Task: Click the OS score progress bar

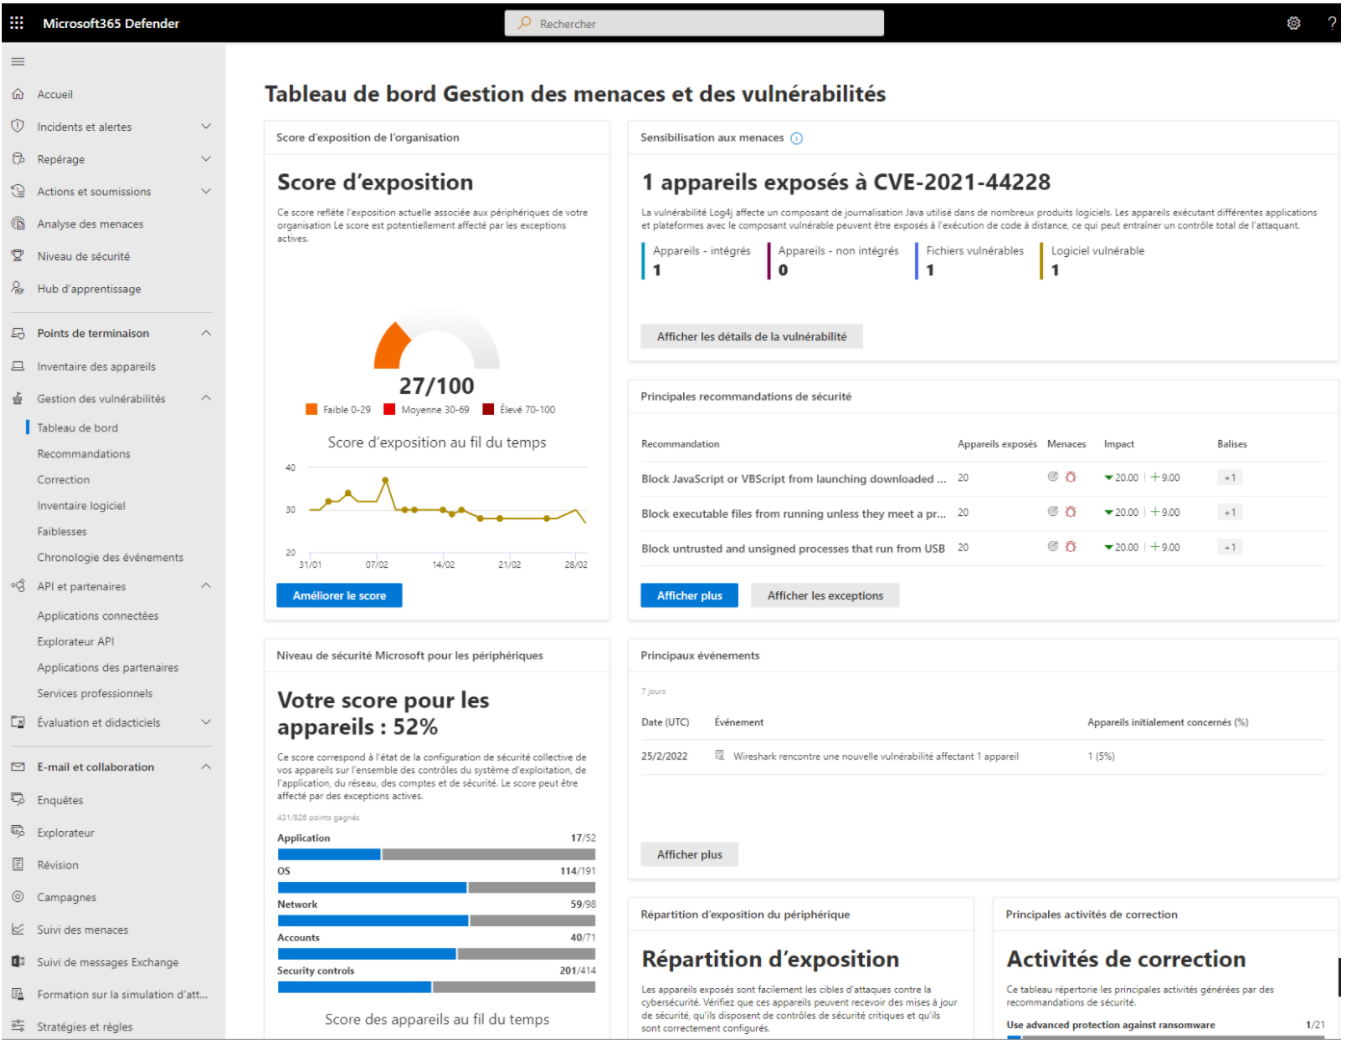Action: [436, 887]
